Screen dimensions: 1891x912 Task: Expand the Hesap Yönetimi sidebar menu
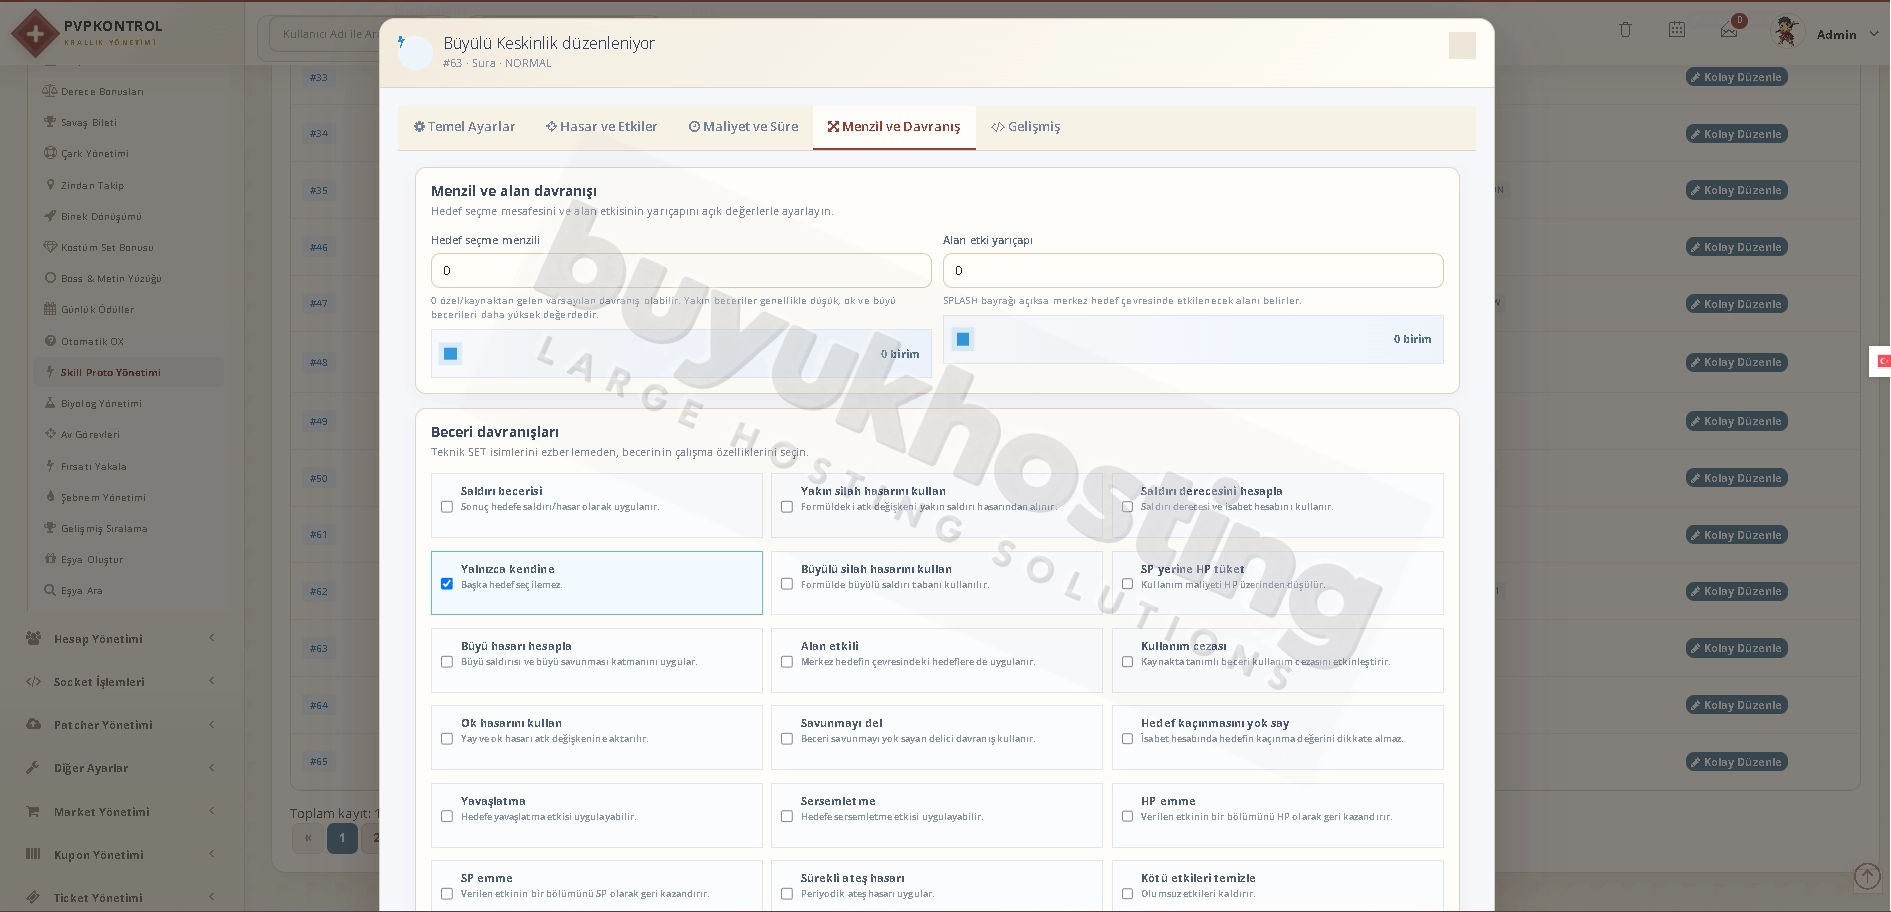pos(120,639)
